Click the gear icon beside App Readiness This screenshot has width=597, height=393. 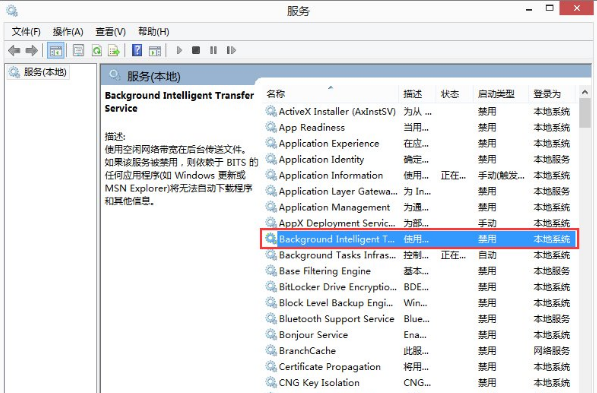pos(271,127)
